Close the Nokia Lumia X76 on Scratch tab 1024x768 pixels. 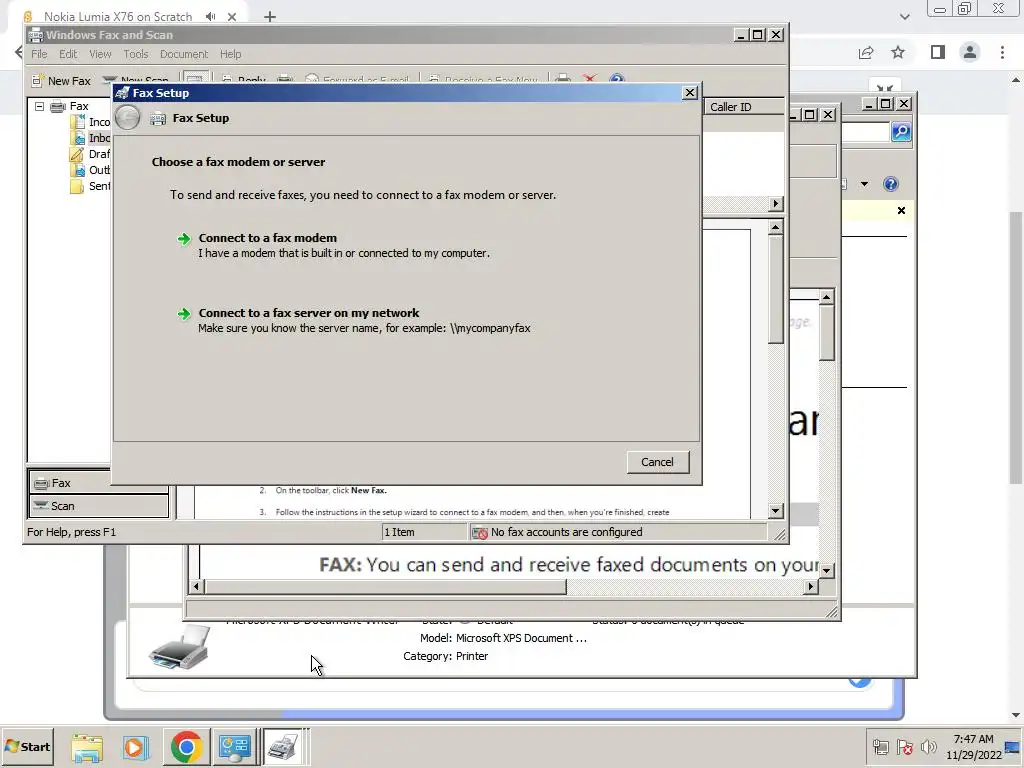pos(232,17)
